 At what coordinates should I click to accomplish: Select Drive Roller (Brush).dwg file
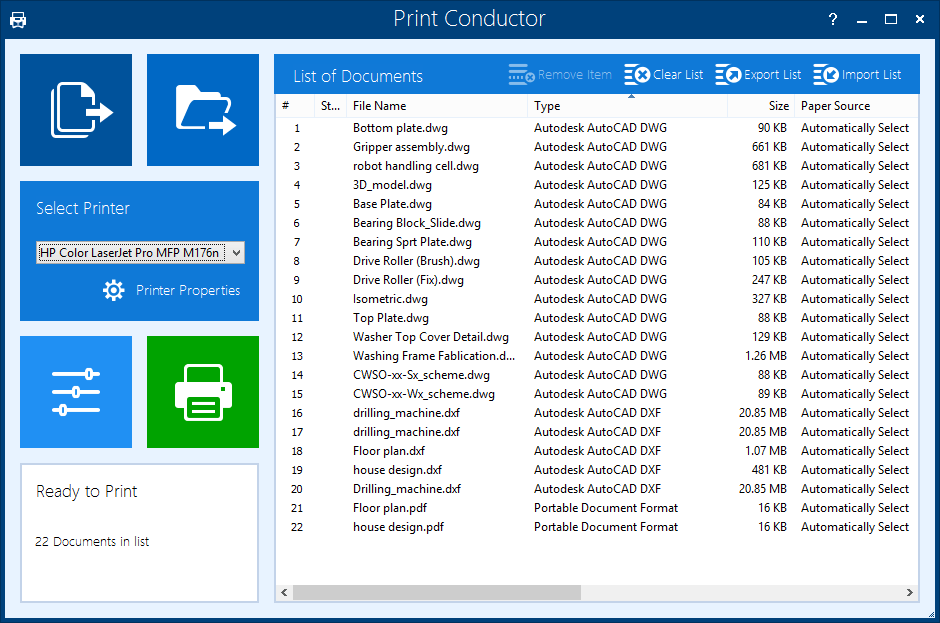(x=416, y=261)
